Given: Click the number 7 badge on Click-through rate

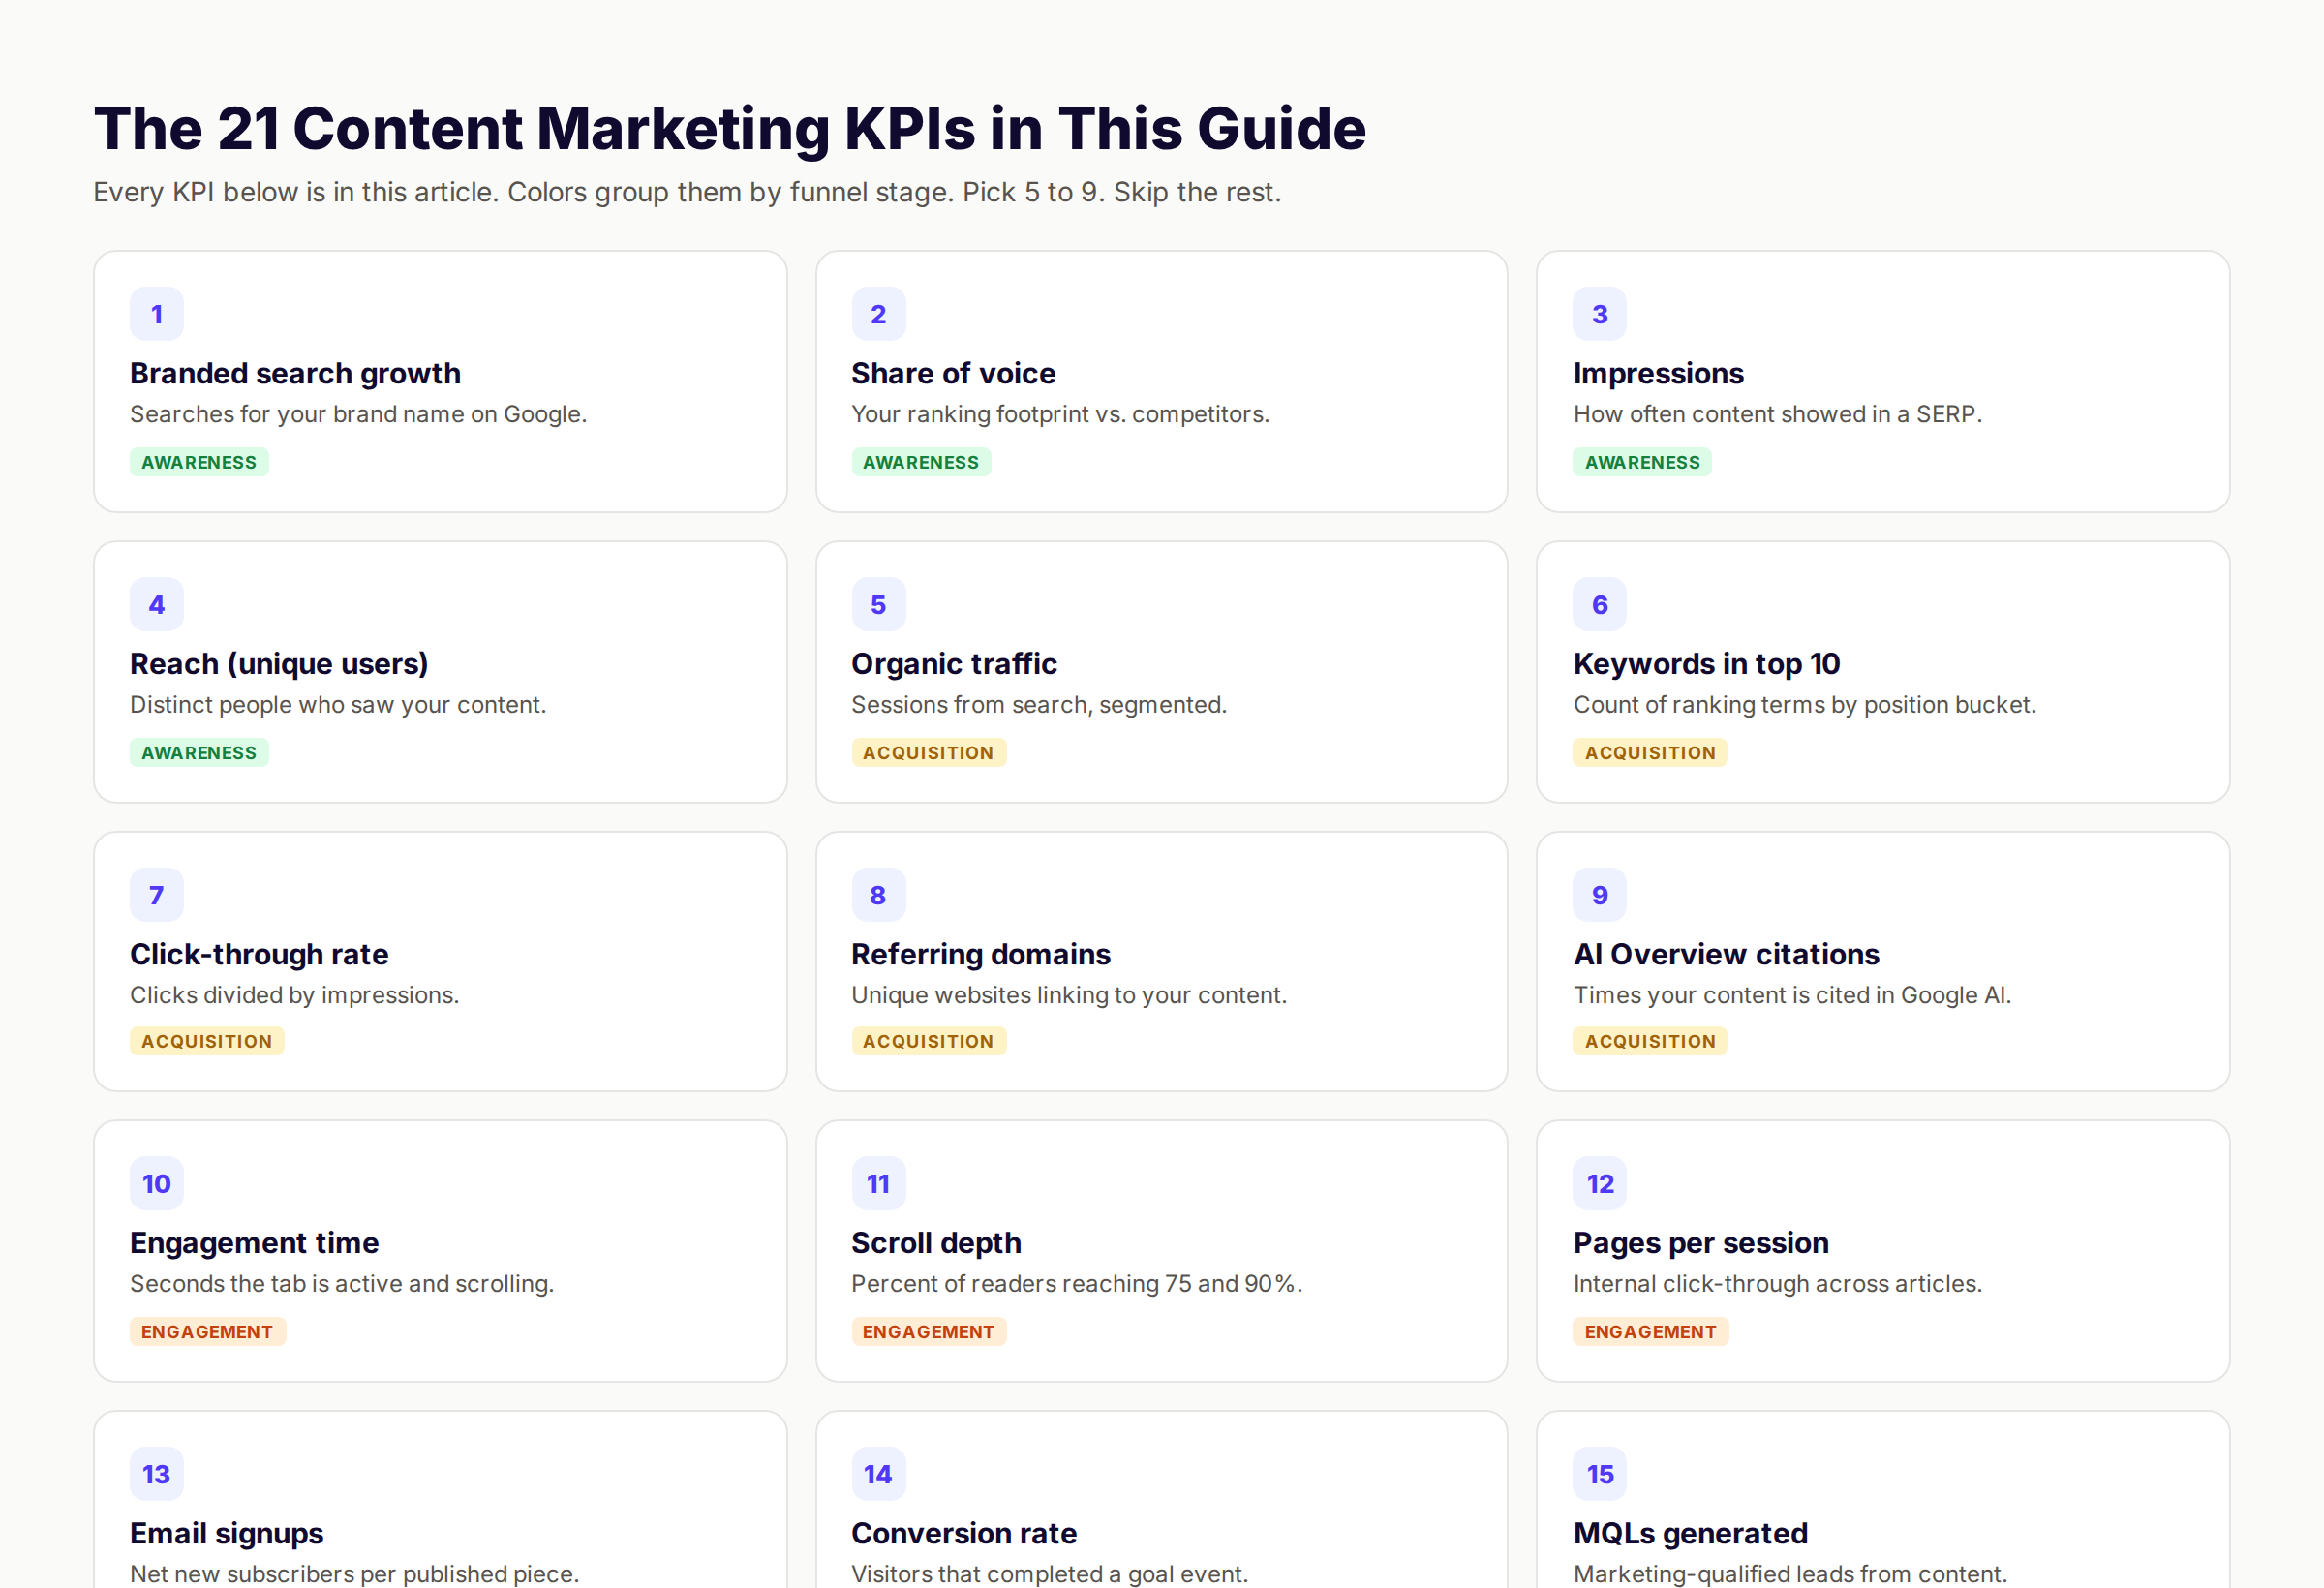Looking at the screenshot, I should [x=157, y=895].
